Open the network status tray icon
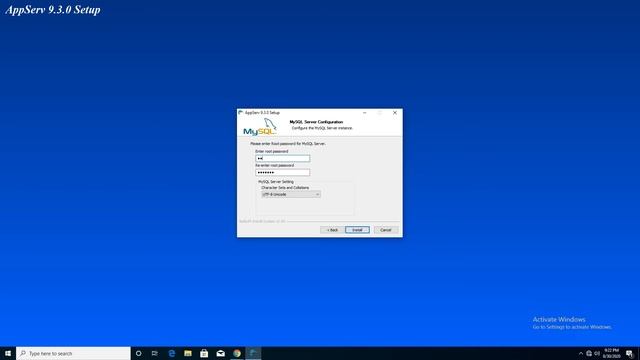The width and height of the screenshot is (640, 360). click(x=589, y=353)
